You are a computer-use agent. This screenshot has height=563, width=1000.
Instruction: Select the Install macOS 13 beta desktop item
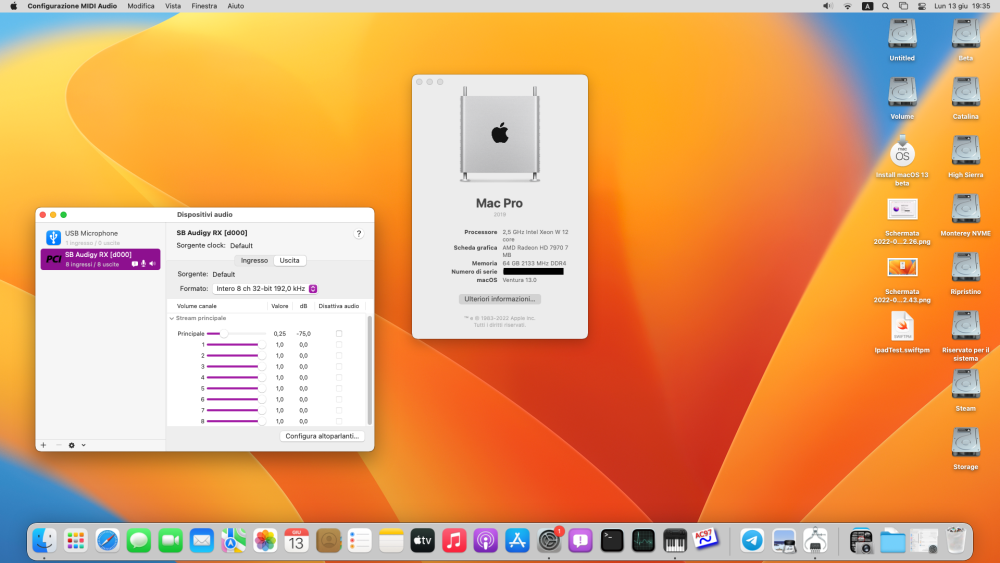(x=902, y=162)
